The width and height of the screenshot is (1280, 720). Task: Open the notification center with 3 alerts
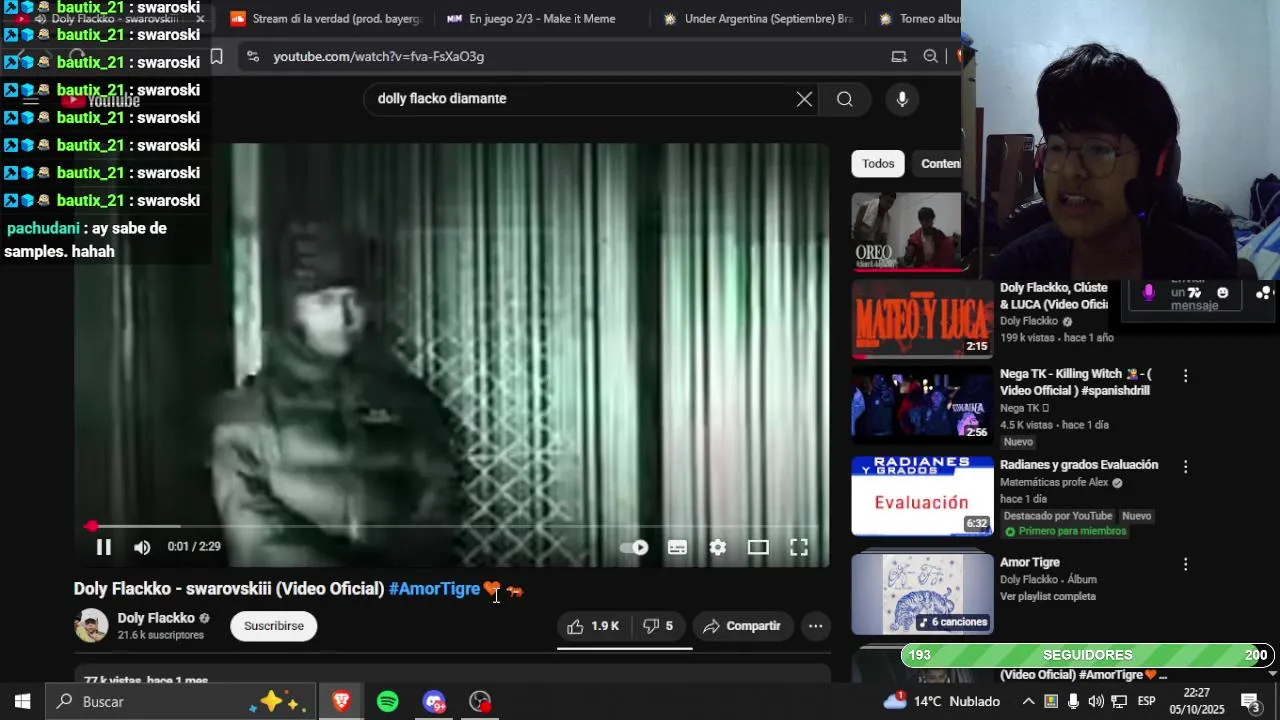coord(1250,702)
